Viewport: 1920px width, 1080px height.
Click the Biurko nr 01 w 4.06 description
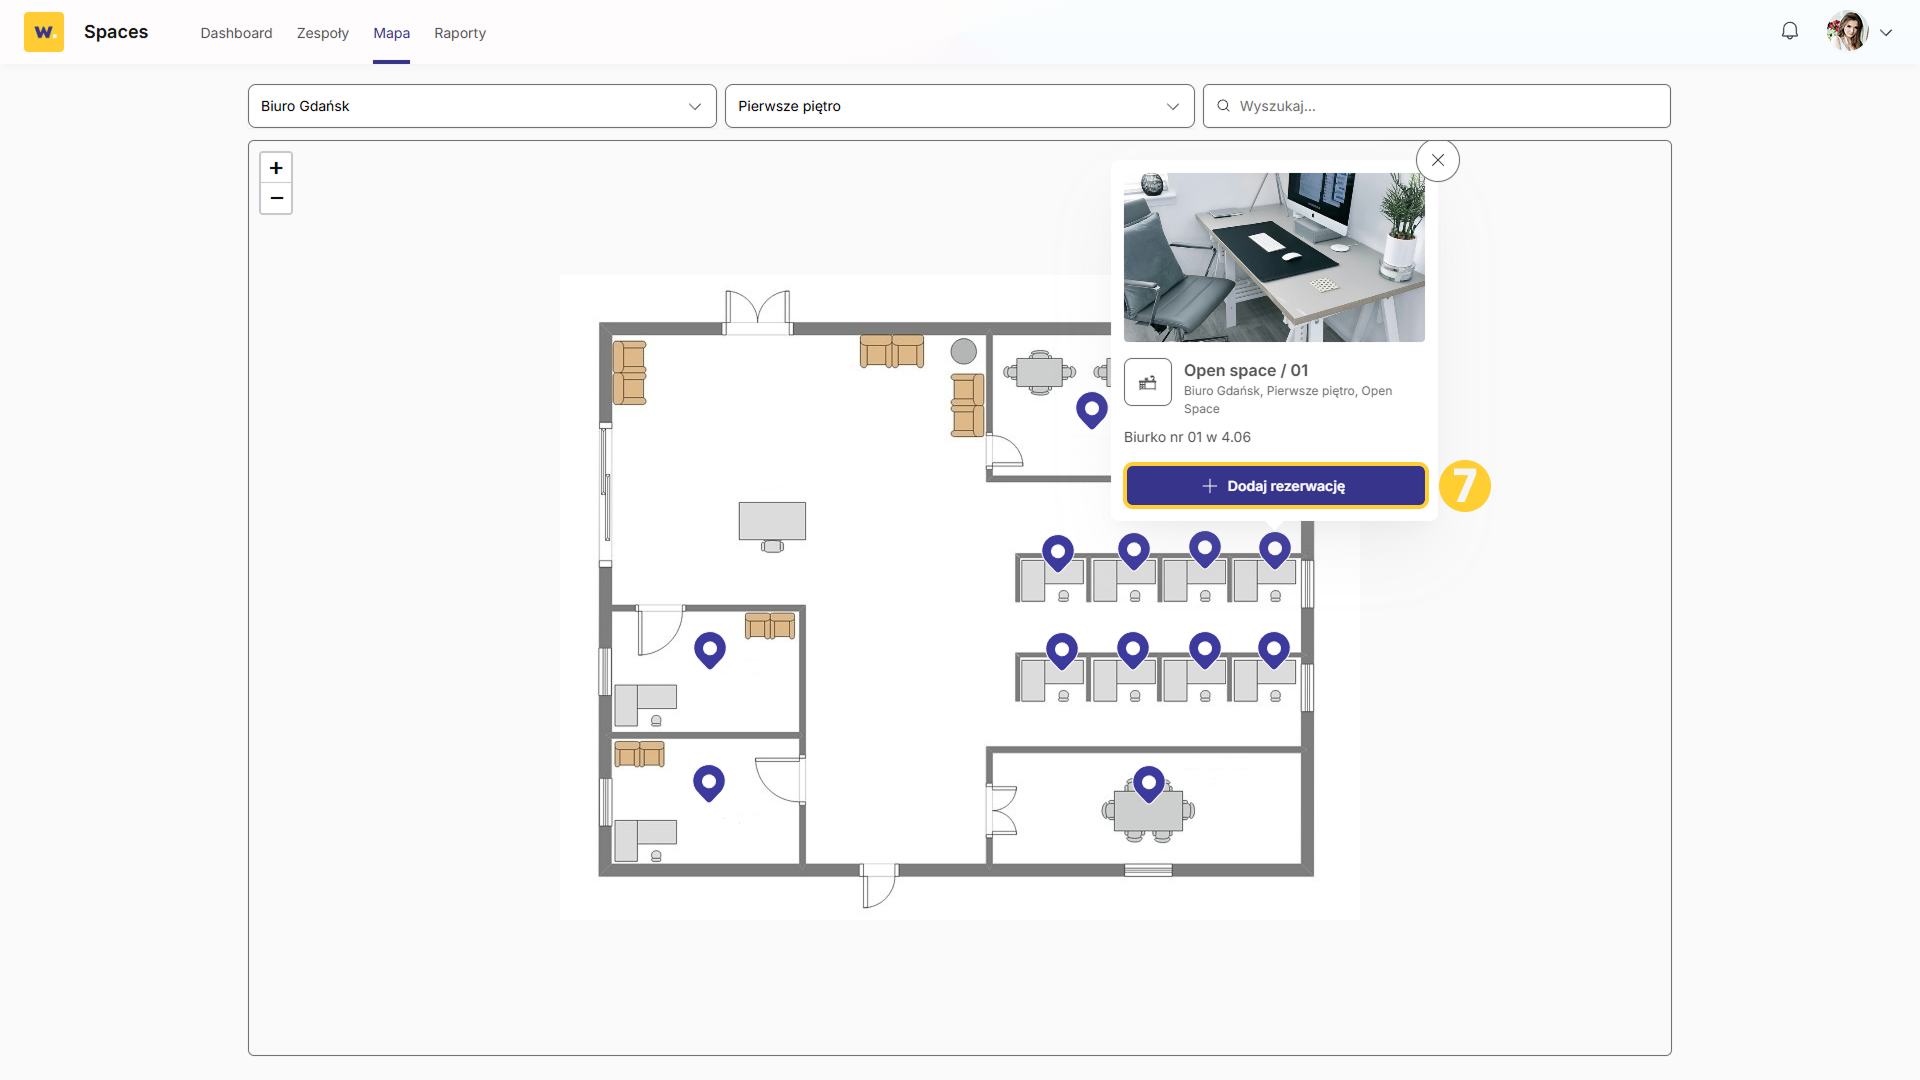1187,437
